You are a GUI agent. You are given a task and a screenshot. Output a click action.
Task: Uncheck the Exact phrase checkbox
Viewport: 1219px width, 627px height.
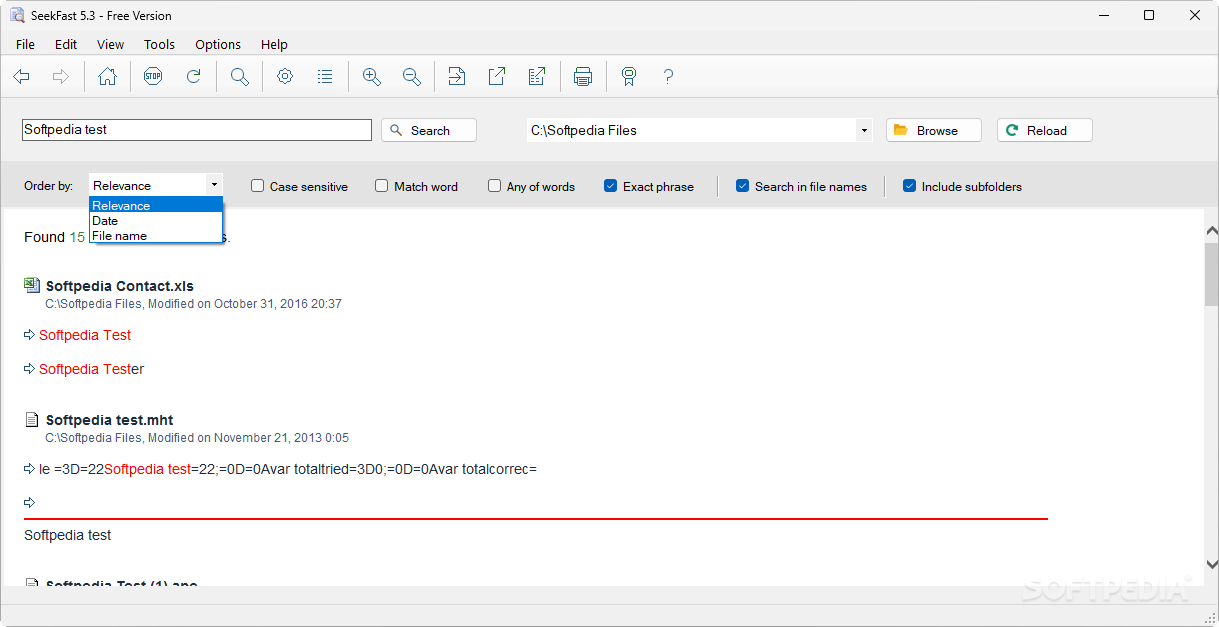click(x=610, y=186)
